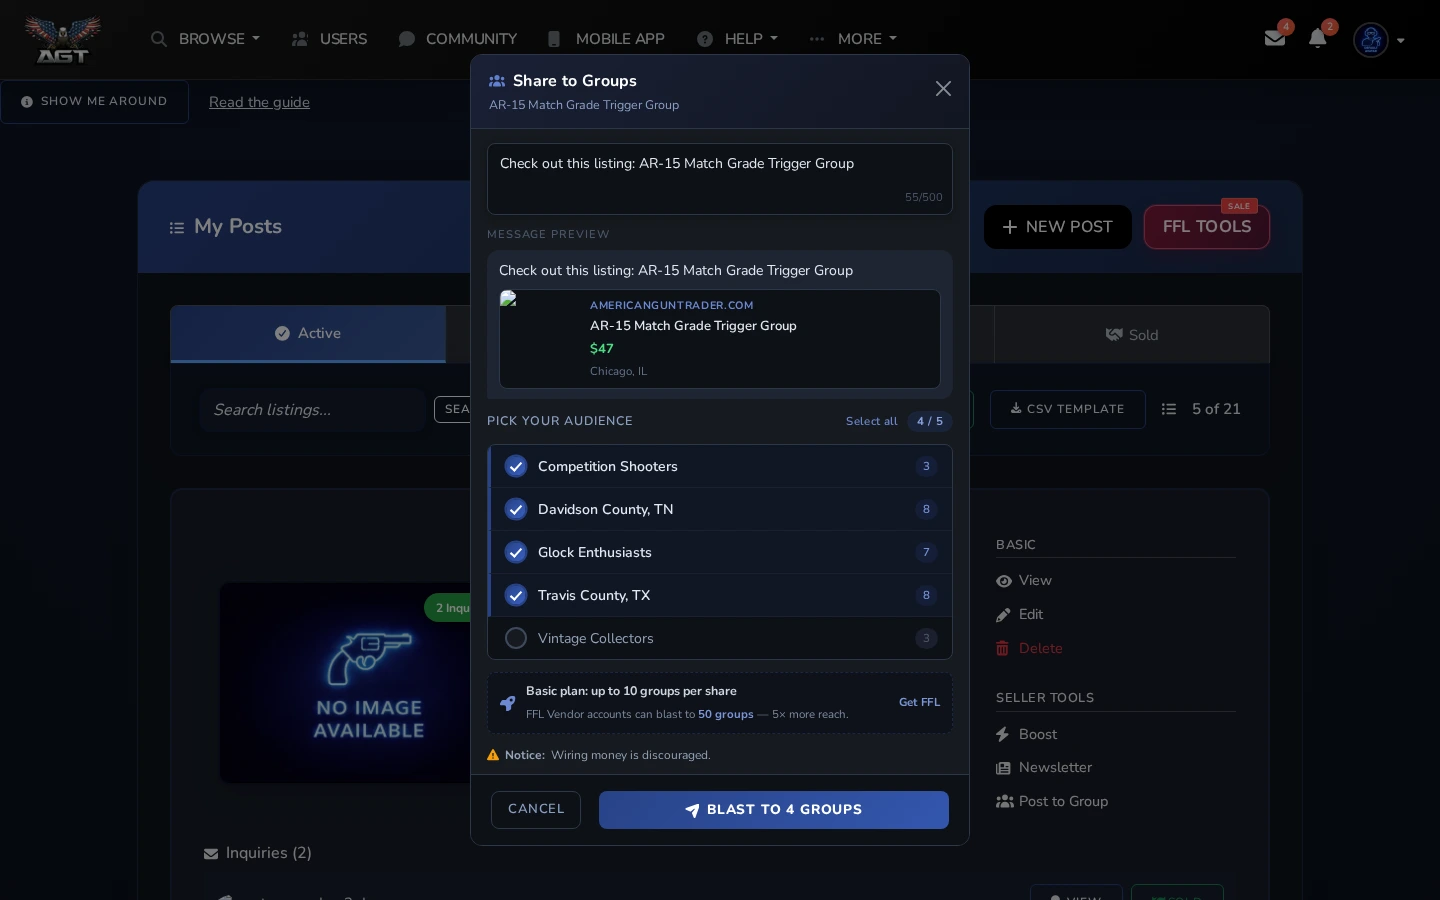
Task: Close the Share to Groups dialog
Action: pyautogui.click(x=943, y=89)
